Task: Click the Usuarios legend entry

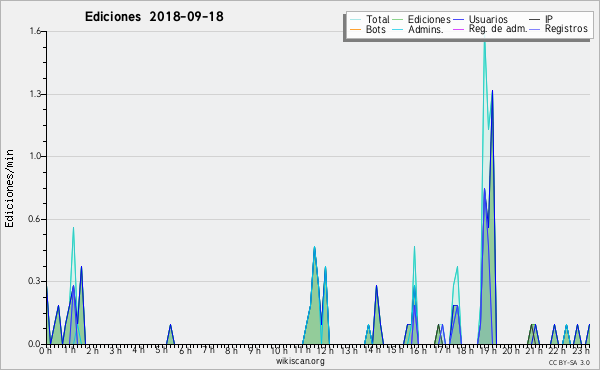Action: (481, 20)
